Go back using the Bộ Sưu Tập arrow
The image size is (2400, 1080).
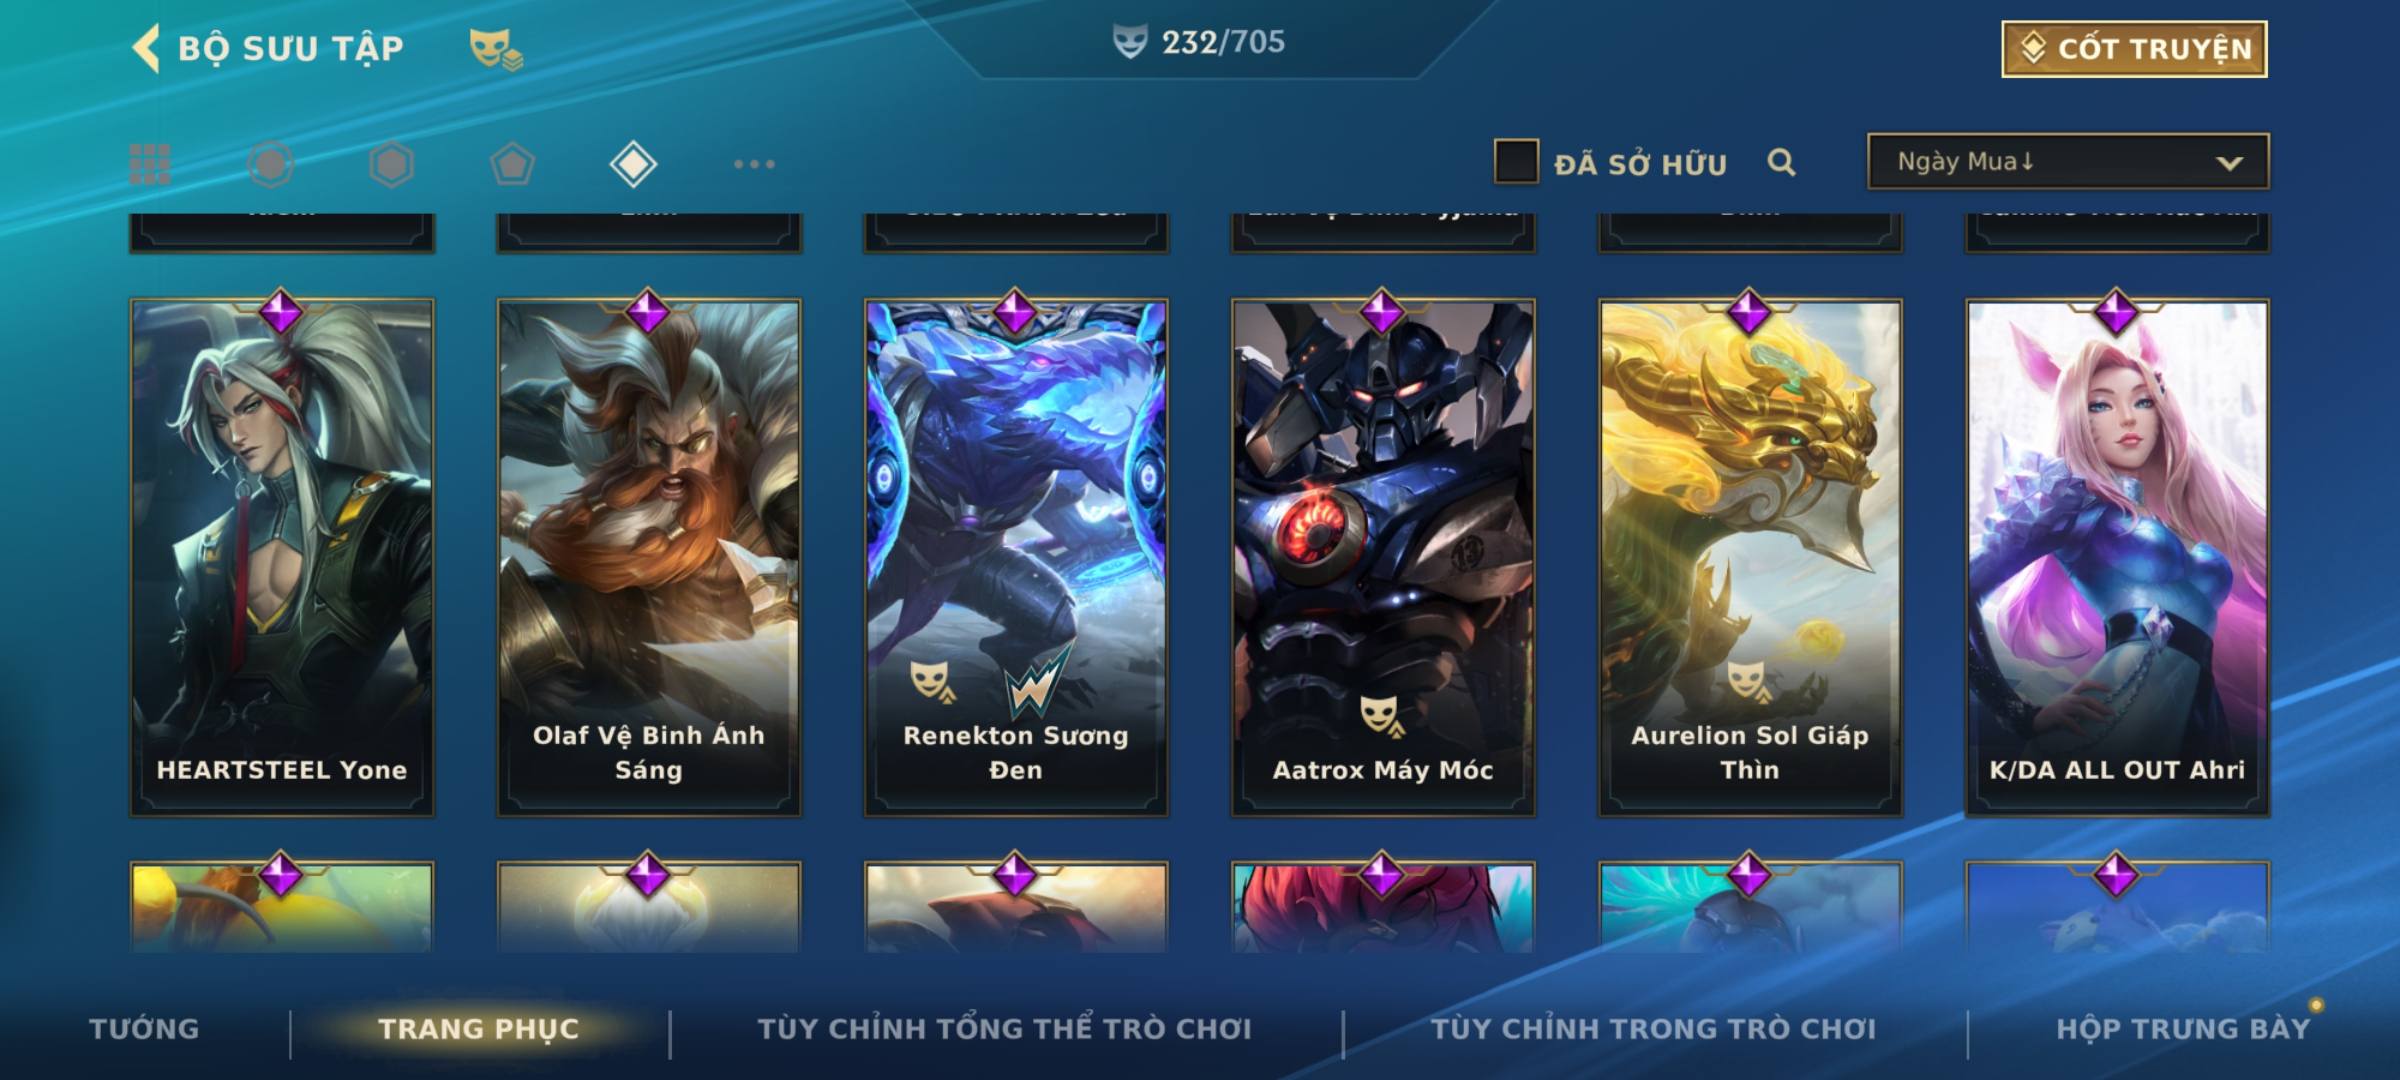[x=146, y=48]
